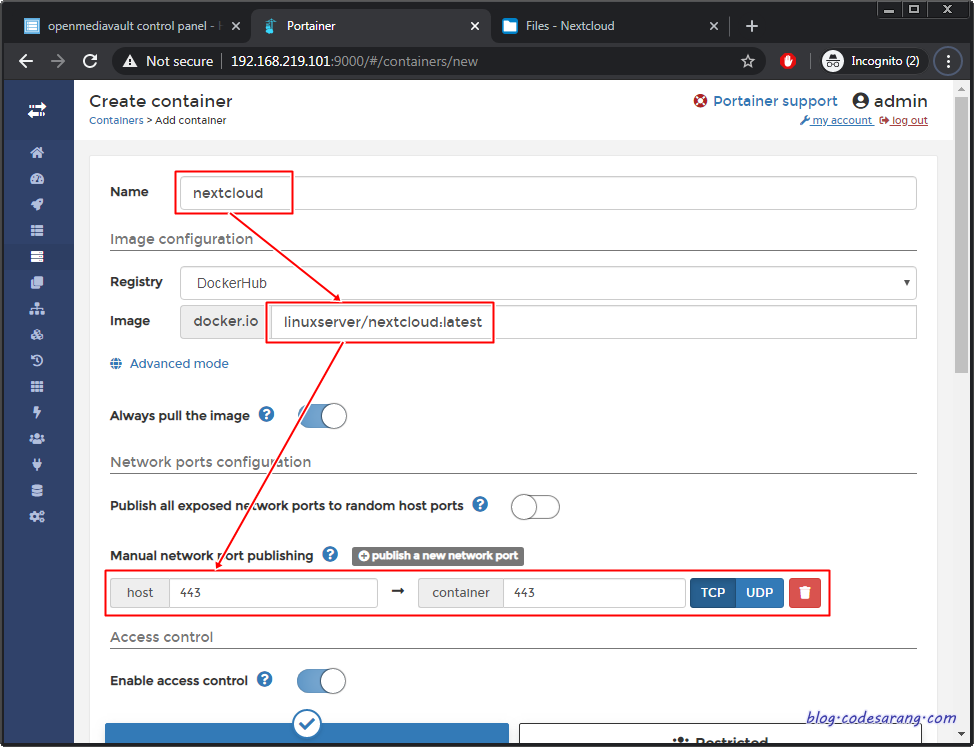The width and height of the screenshot is (974, 747).
Task: Open Images via the clone sidebar icon
Action: coord(37,283)
